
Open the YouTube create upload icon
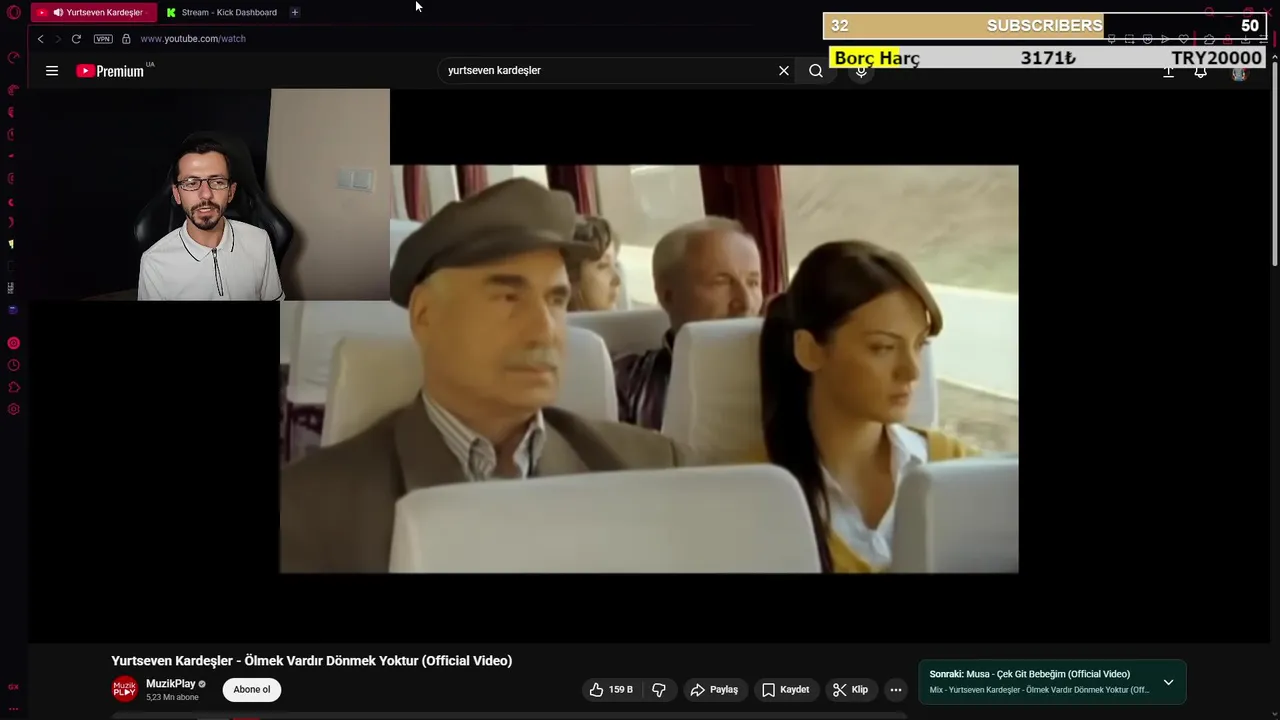(x=1168, y=72)
